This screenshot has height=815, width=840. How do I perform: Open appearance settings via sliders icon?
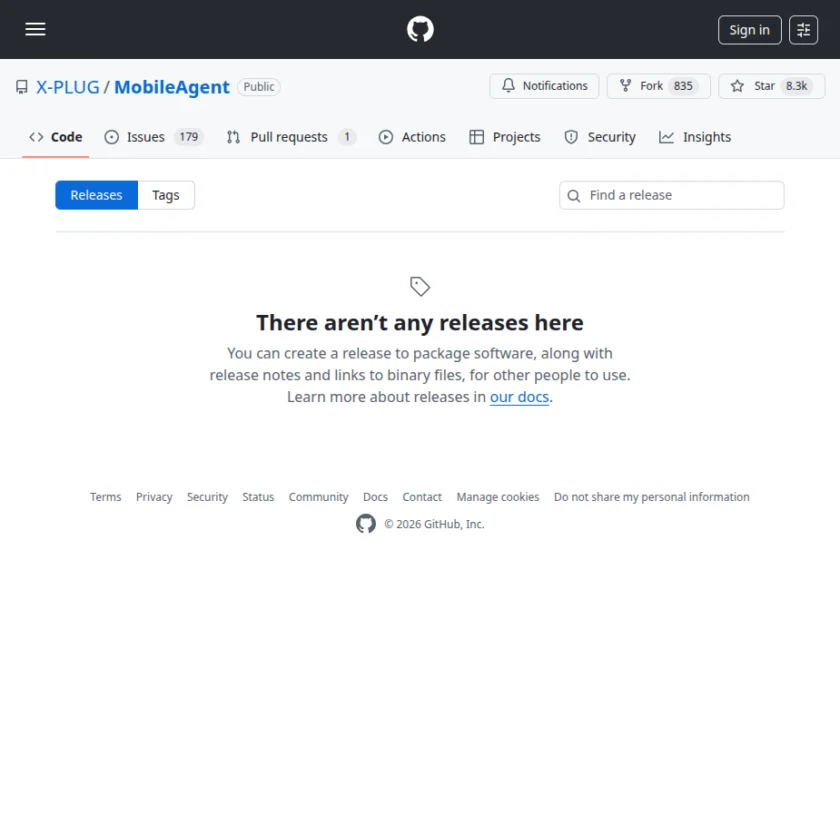(x=804, y=29)
